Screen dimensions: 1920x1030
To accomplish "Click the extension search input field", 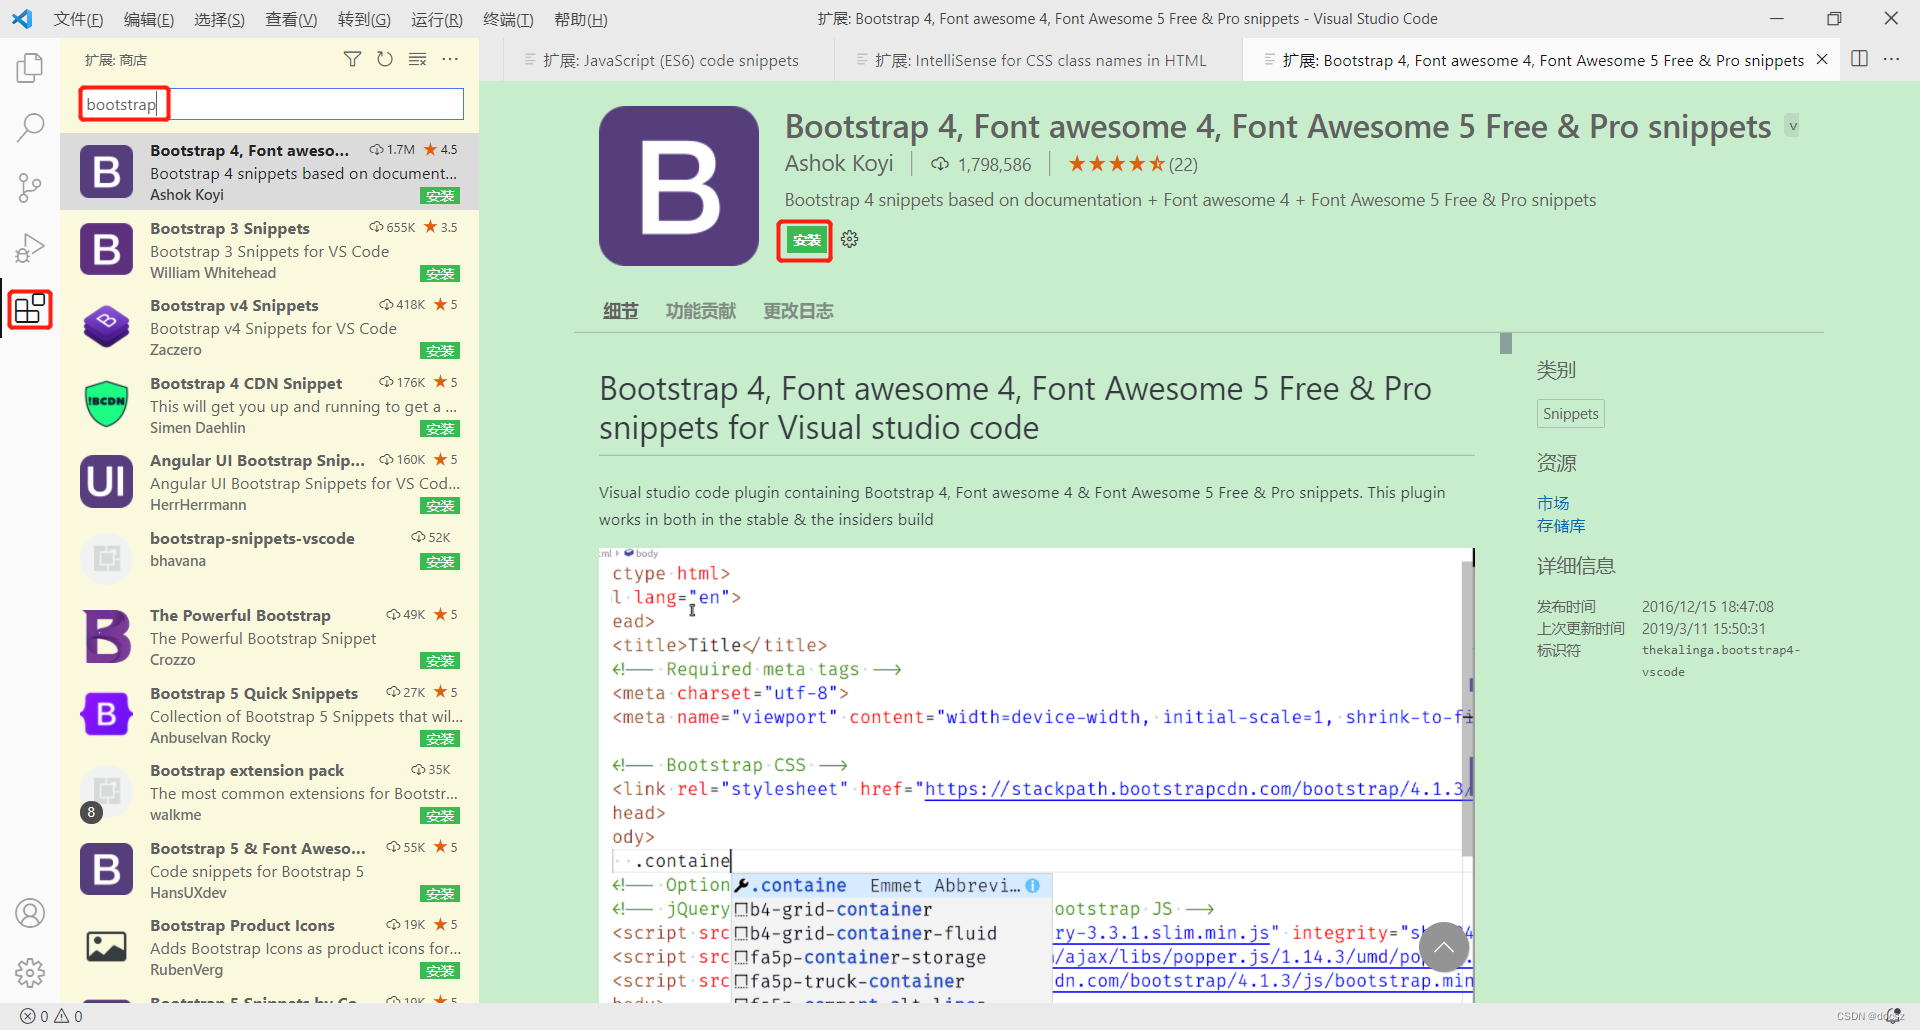I will (271, 104).
